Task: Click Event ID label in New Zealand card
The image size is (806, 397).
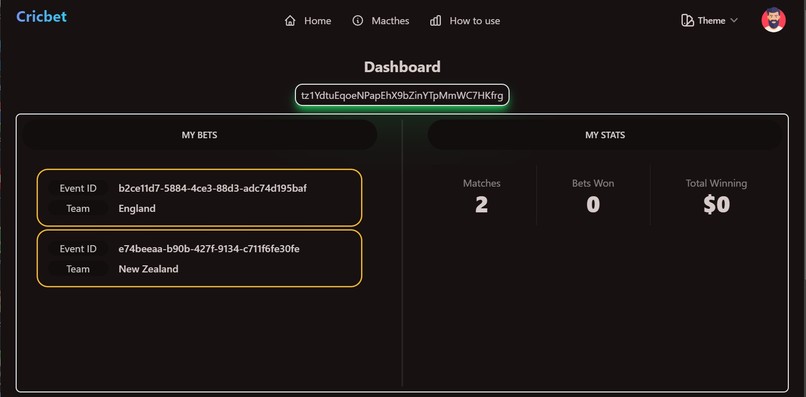Action: pyautogui.click(x=78, y=249)
